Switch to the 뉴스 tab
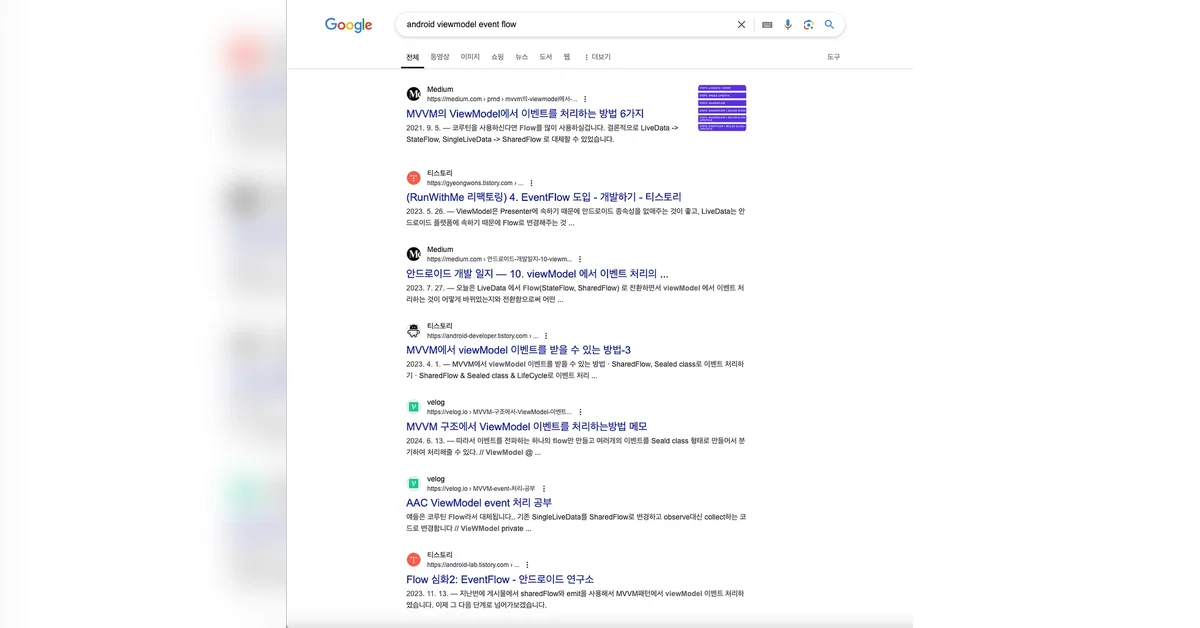The image size is (1200, 628). [522, 57]
